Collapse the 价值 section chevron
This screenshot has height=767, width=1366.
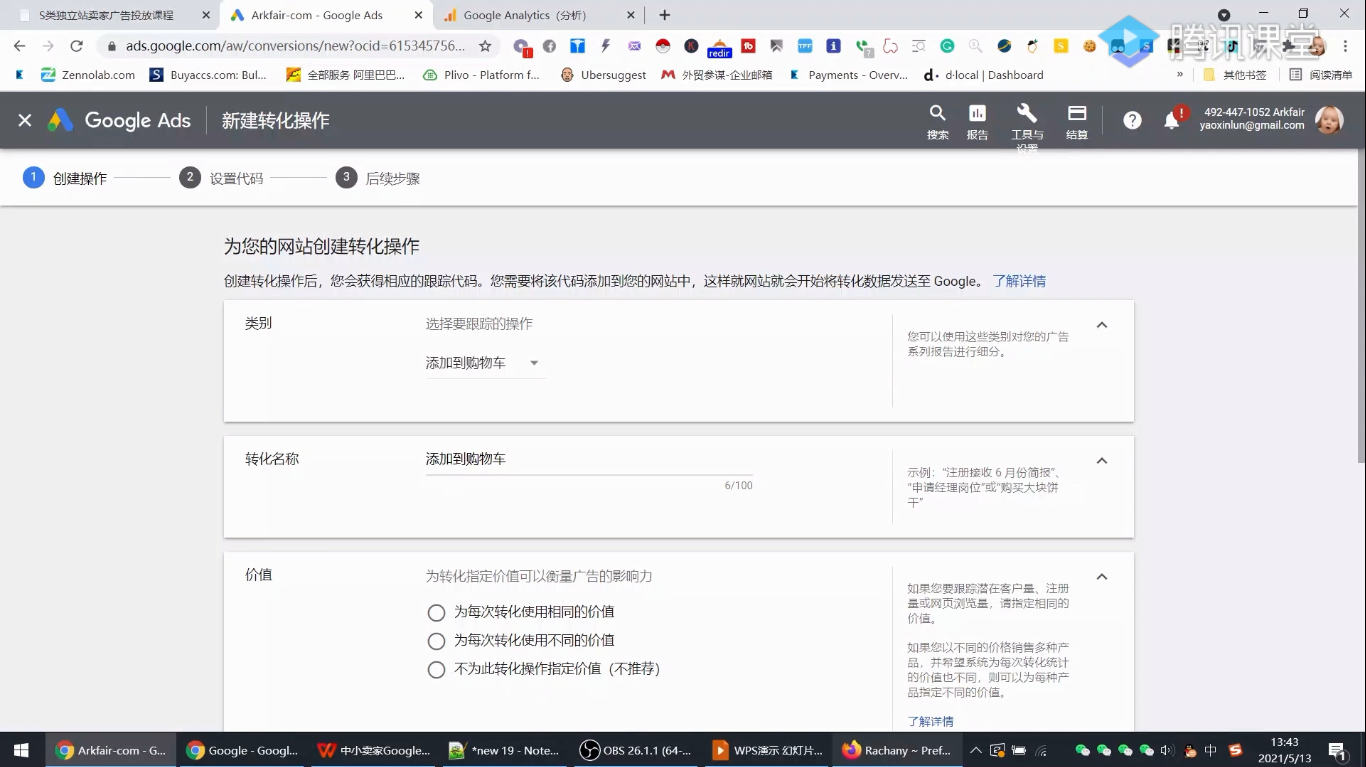pos(1101,576)
